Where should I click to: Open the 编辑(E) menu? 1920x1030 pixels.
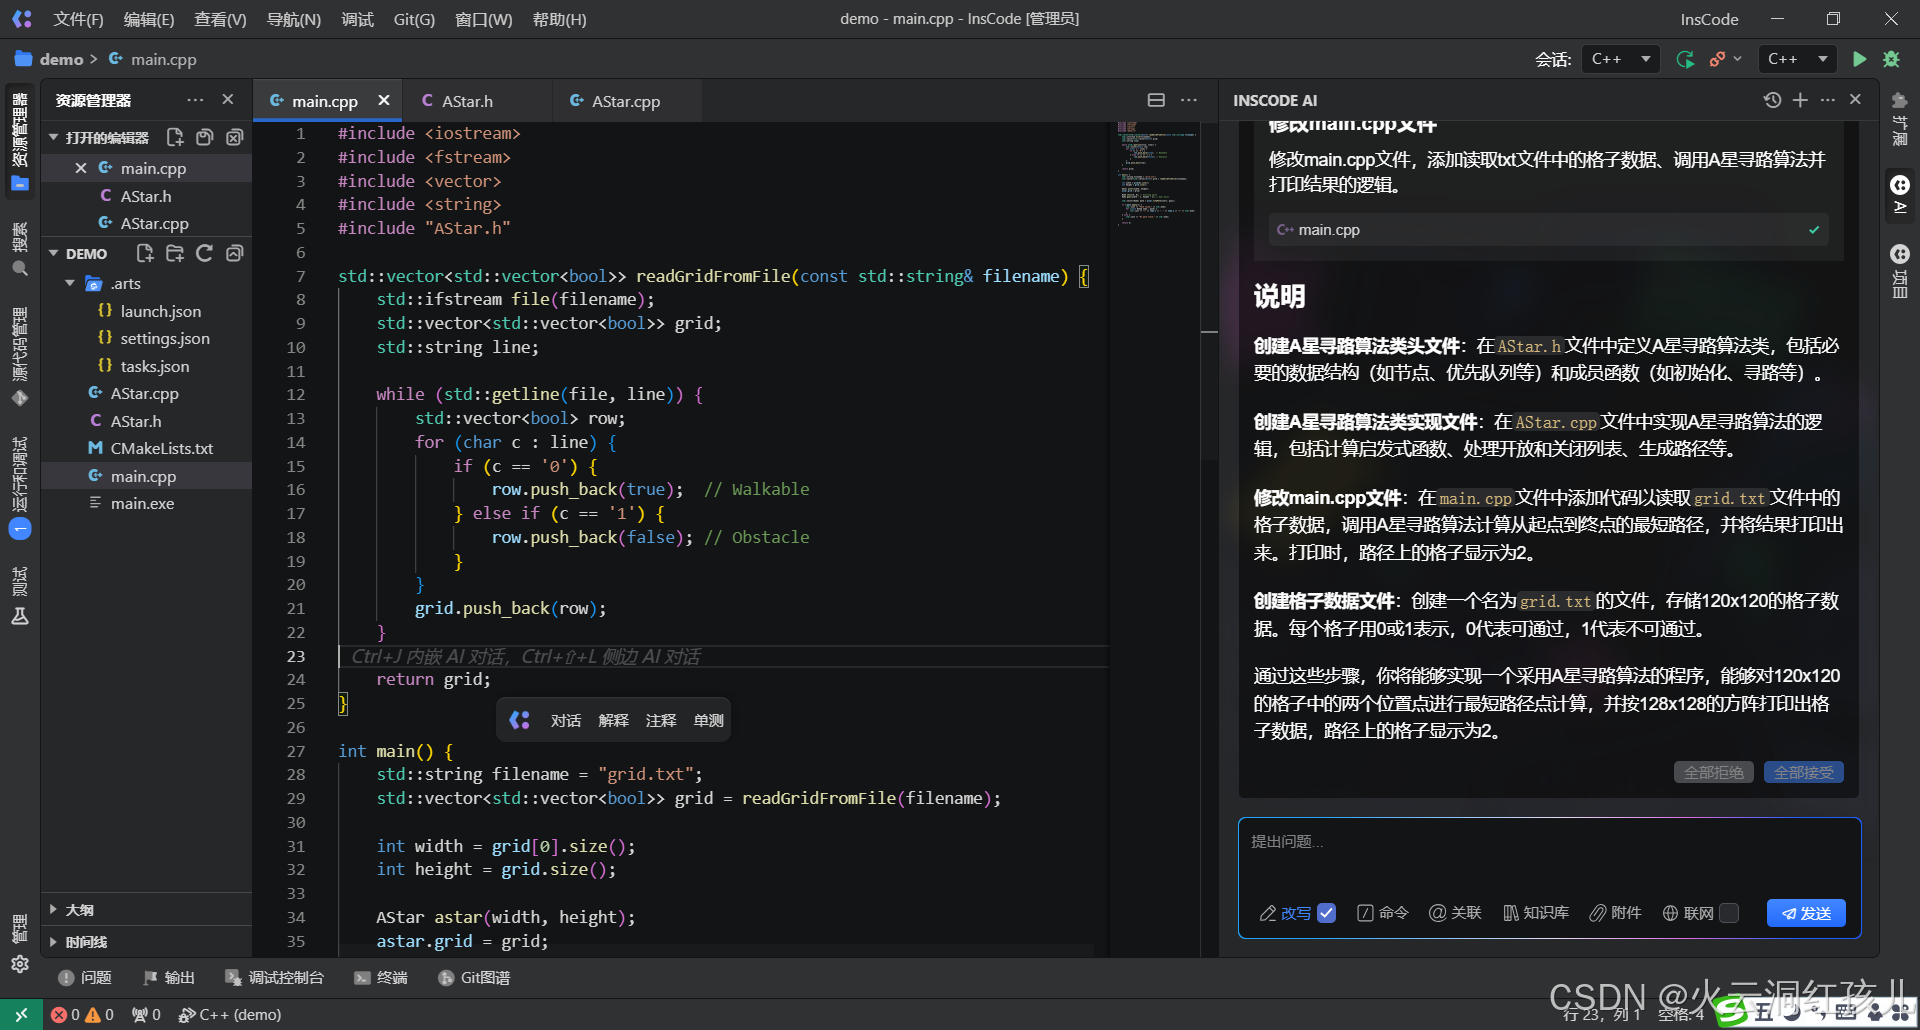pyautogui.click(x=149, y=19)
